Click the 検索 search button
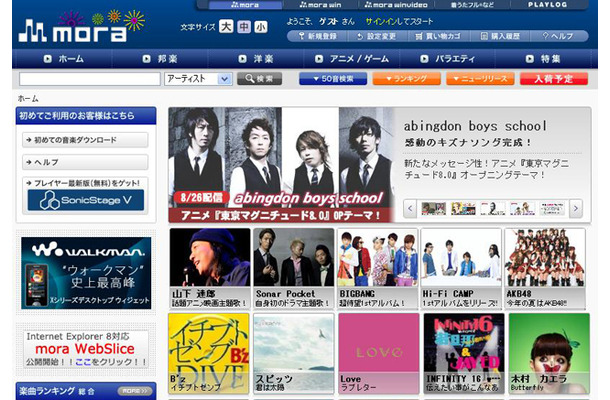 tap(259, 79)
